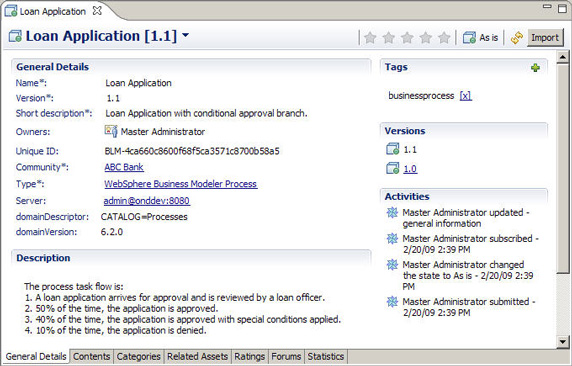Close the Loan Application editor tab
The image size is (572, 366).
[97, 11]
